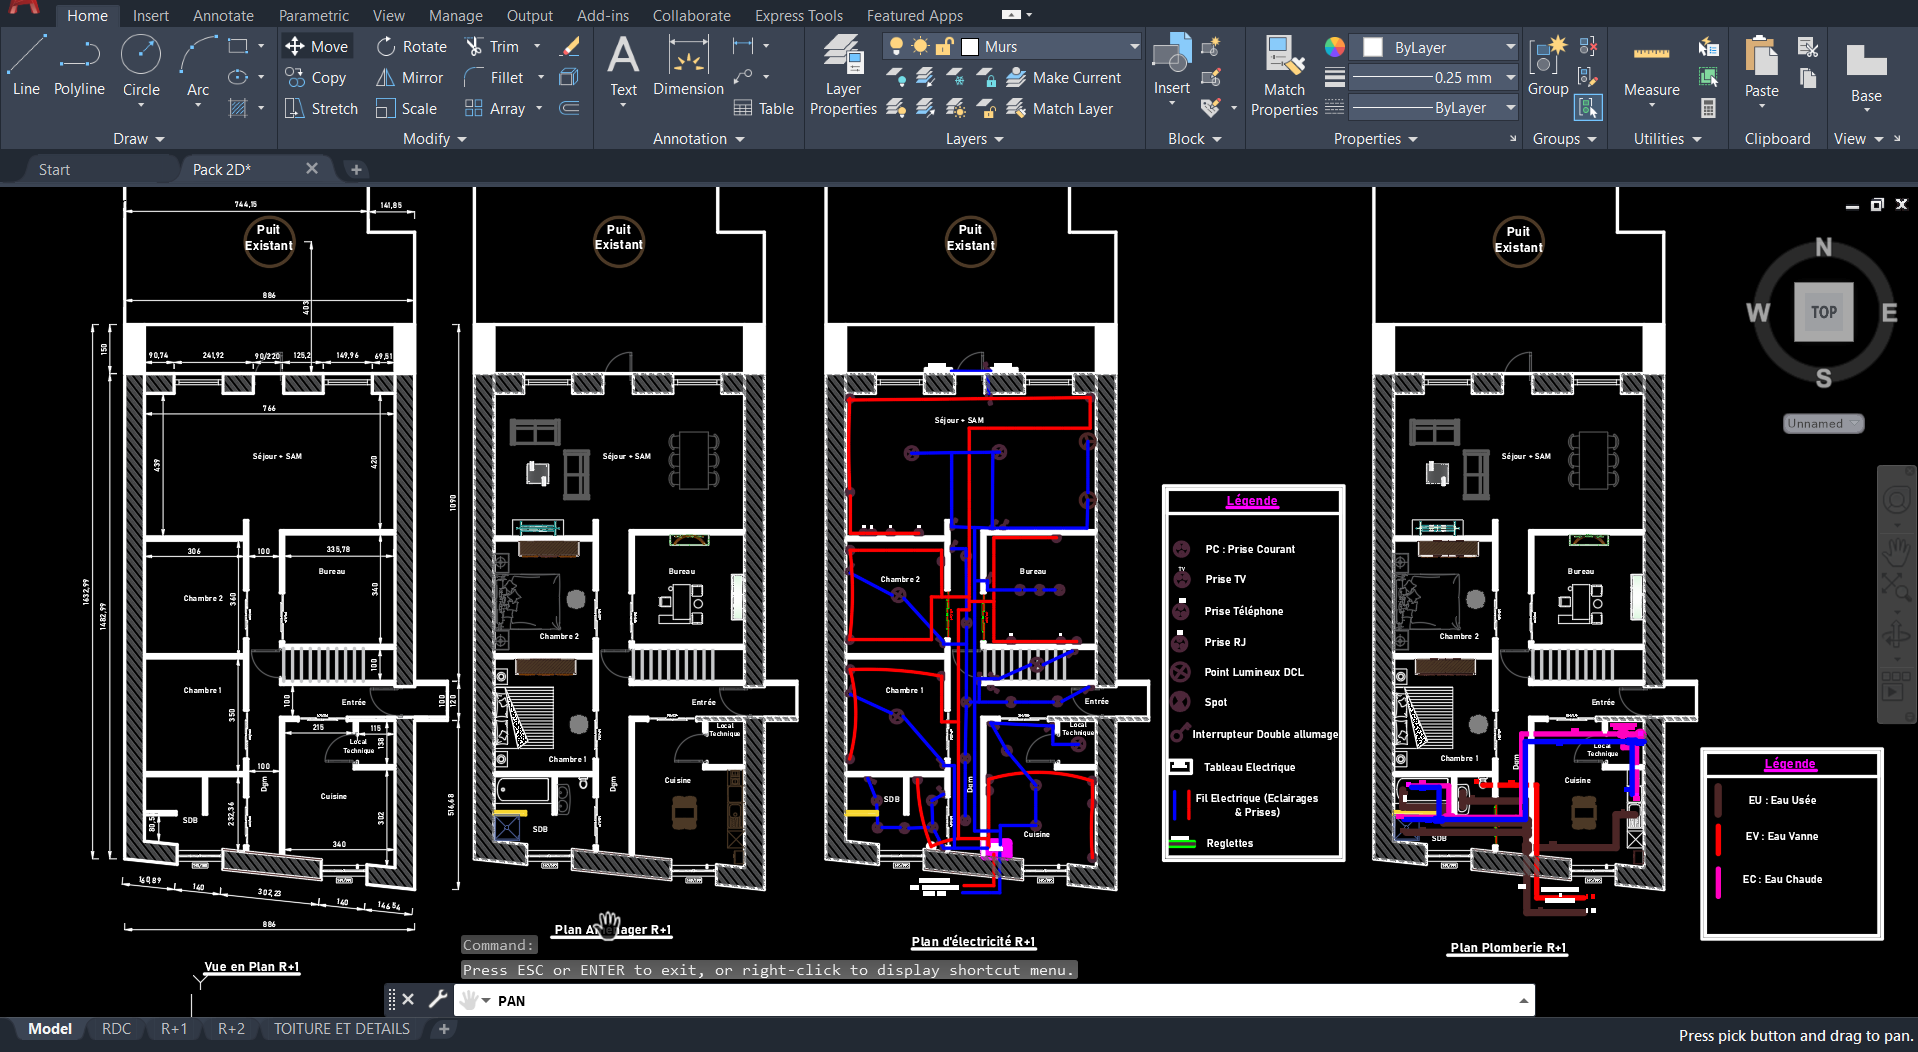Toggle the Murs layer lightbulb on/off

(896, 47)
